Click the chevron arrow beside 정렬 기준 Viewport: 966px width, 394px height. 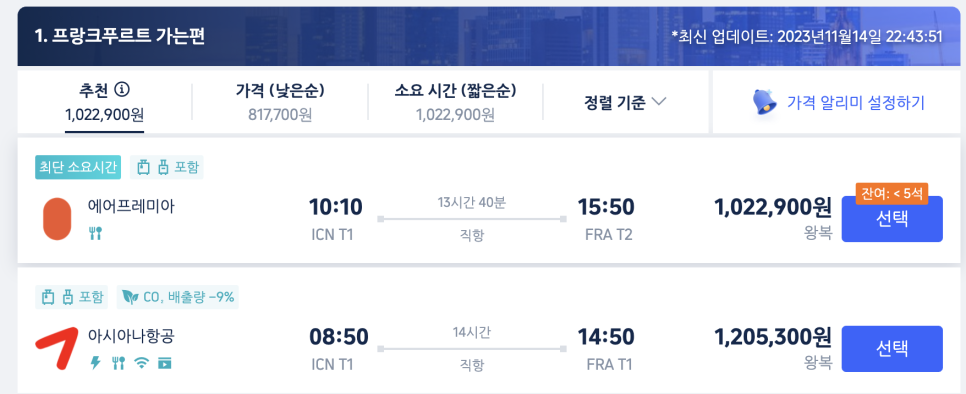tap(659, 102)
